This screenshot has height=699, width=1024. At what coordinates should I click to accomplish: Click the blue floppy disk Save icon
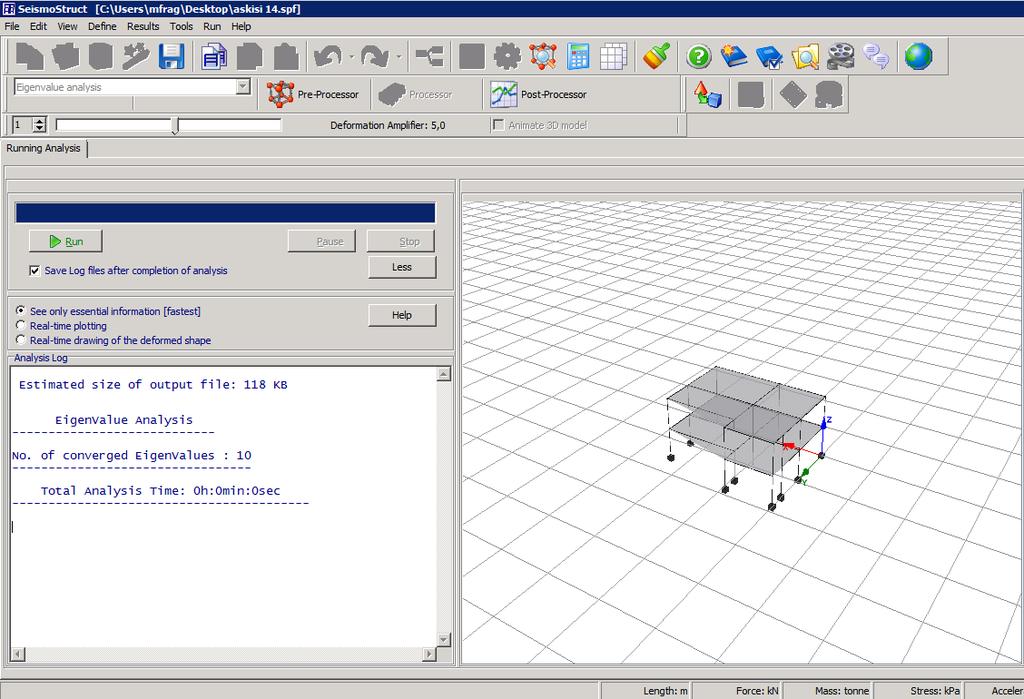point(171,56)
